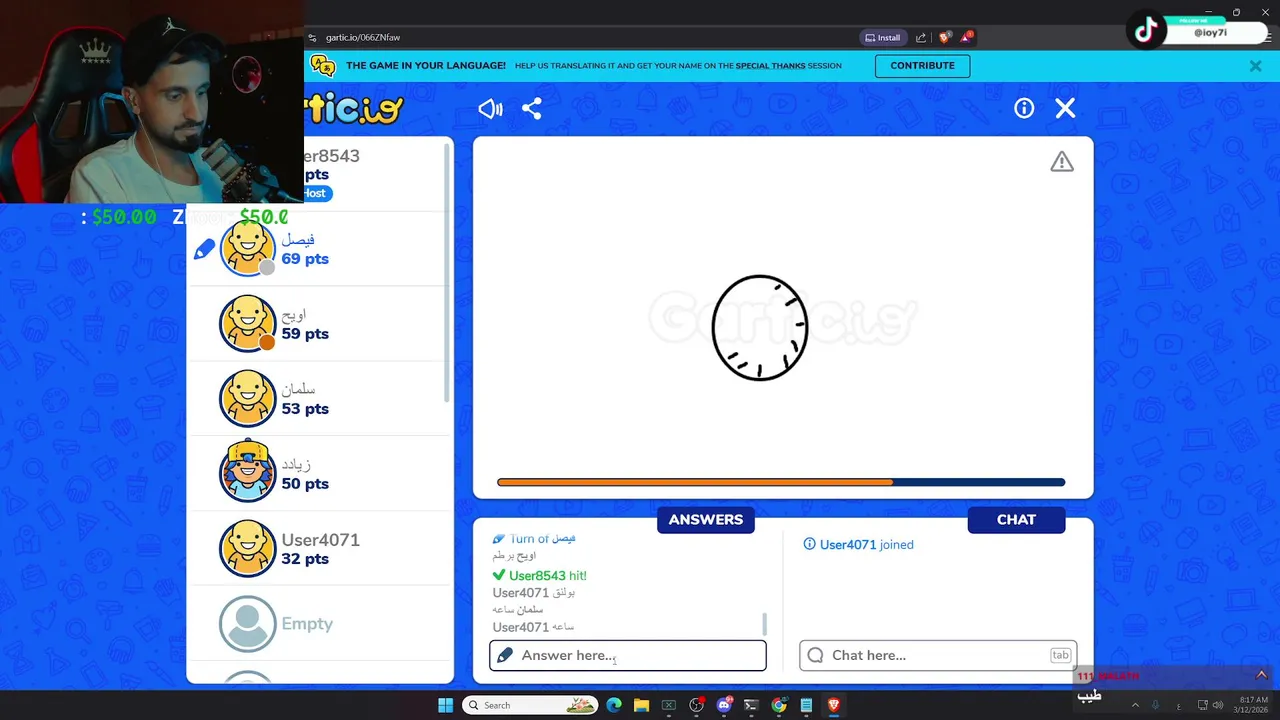
Task: Click the 'Turn of فيصل' message
Action: point(534,539)
